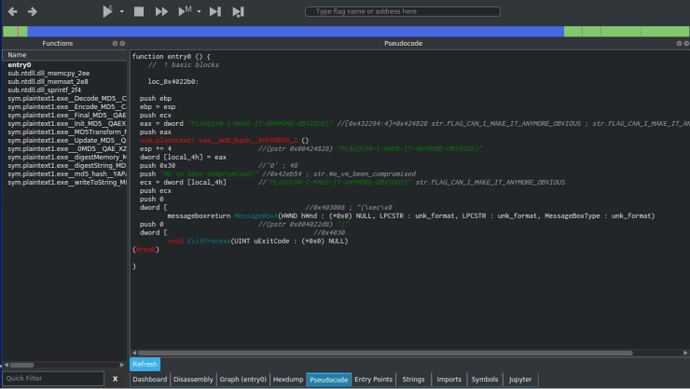Open the Hexdump tab
Image resolution: width=690 pixels, height=389 pixels.
[x=288, y=379]
